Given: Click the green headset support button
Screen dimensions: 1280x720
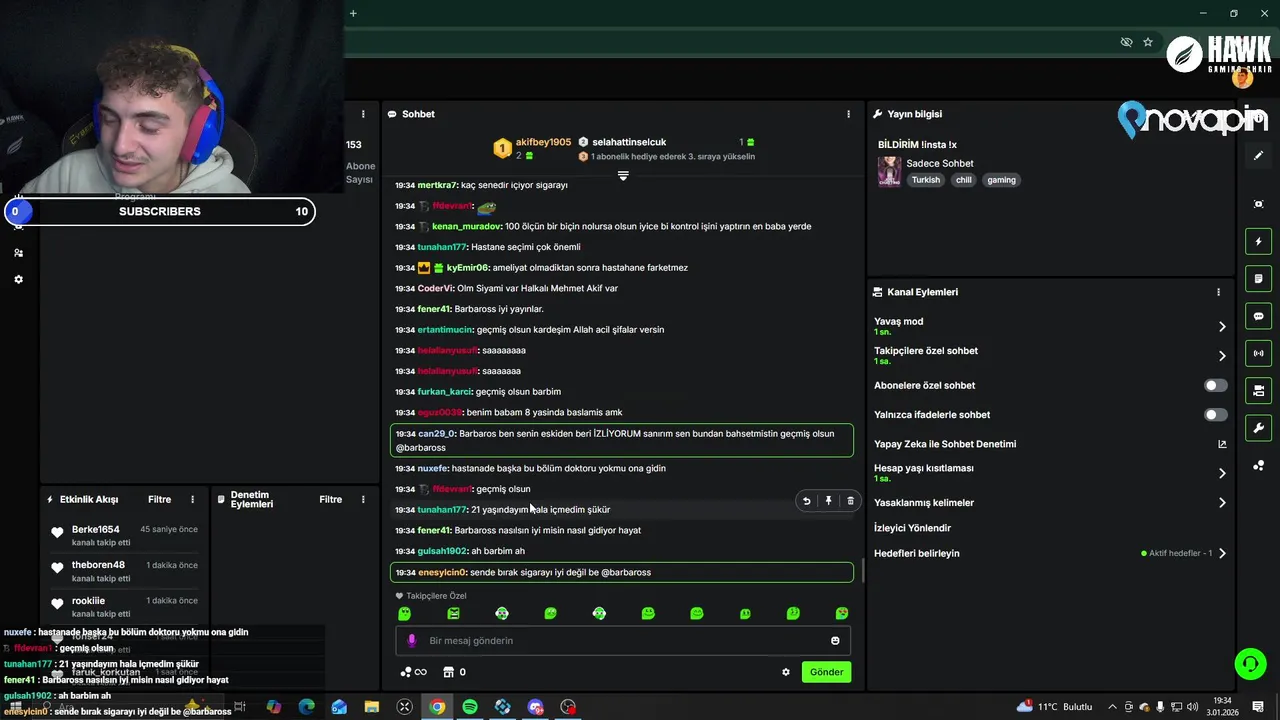Looking at the screenshot, I should point(1250,663).
